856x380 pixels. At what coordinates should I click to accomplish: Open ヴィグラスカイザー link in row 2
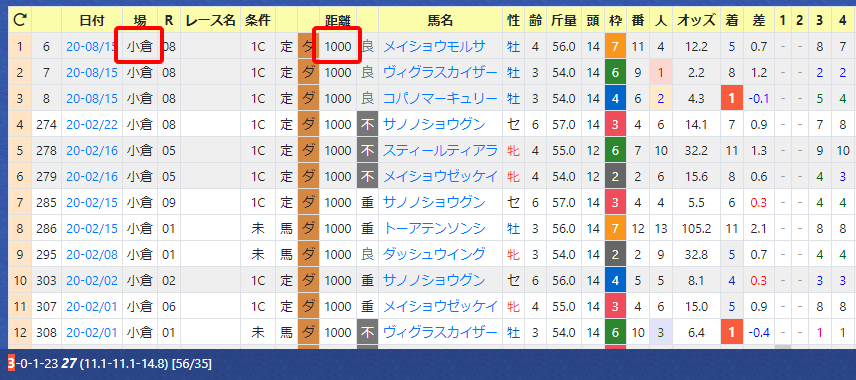pyautogui.click(x=441, y=72)
